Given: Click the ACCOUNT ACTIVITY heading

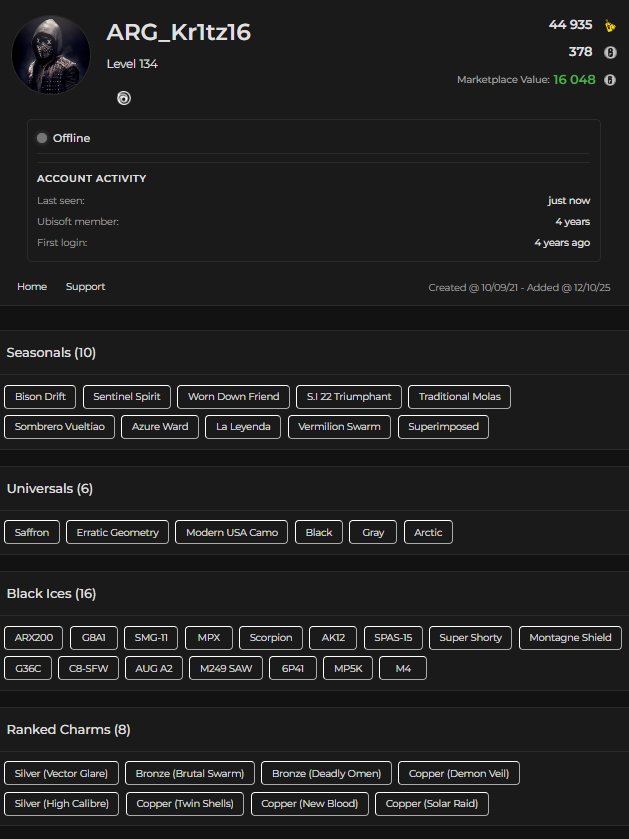Looking at the screenshot, I should pyautogui.click(x=91, y=179).
